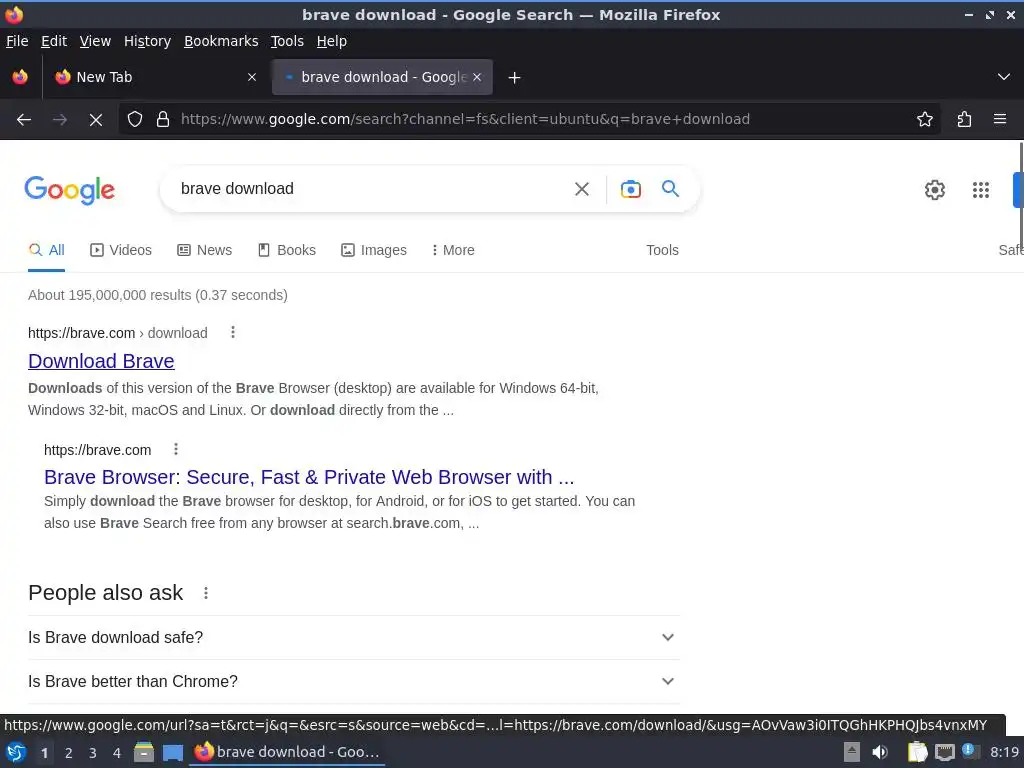
Task: Open the removable media eject tray icon
Action: (852, 752)
